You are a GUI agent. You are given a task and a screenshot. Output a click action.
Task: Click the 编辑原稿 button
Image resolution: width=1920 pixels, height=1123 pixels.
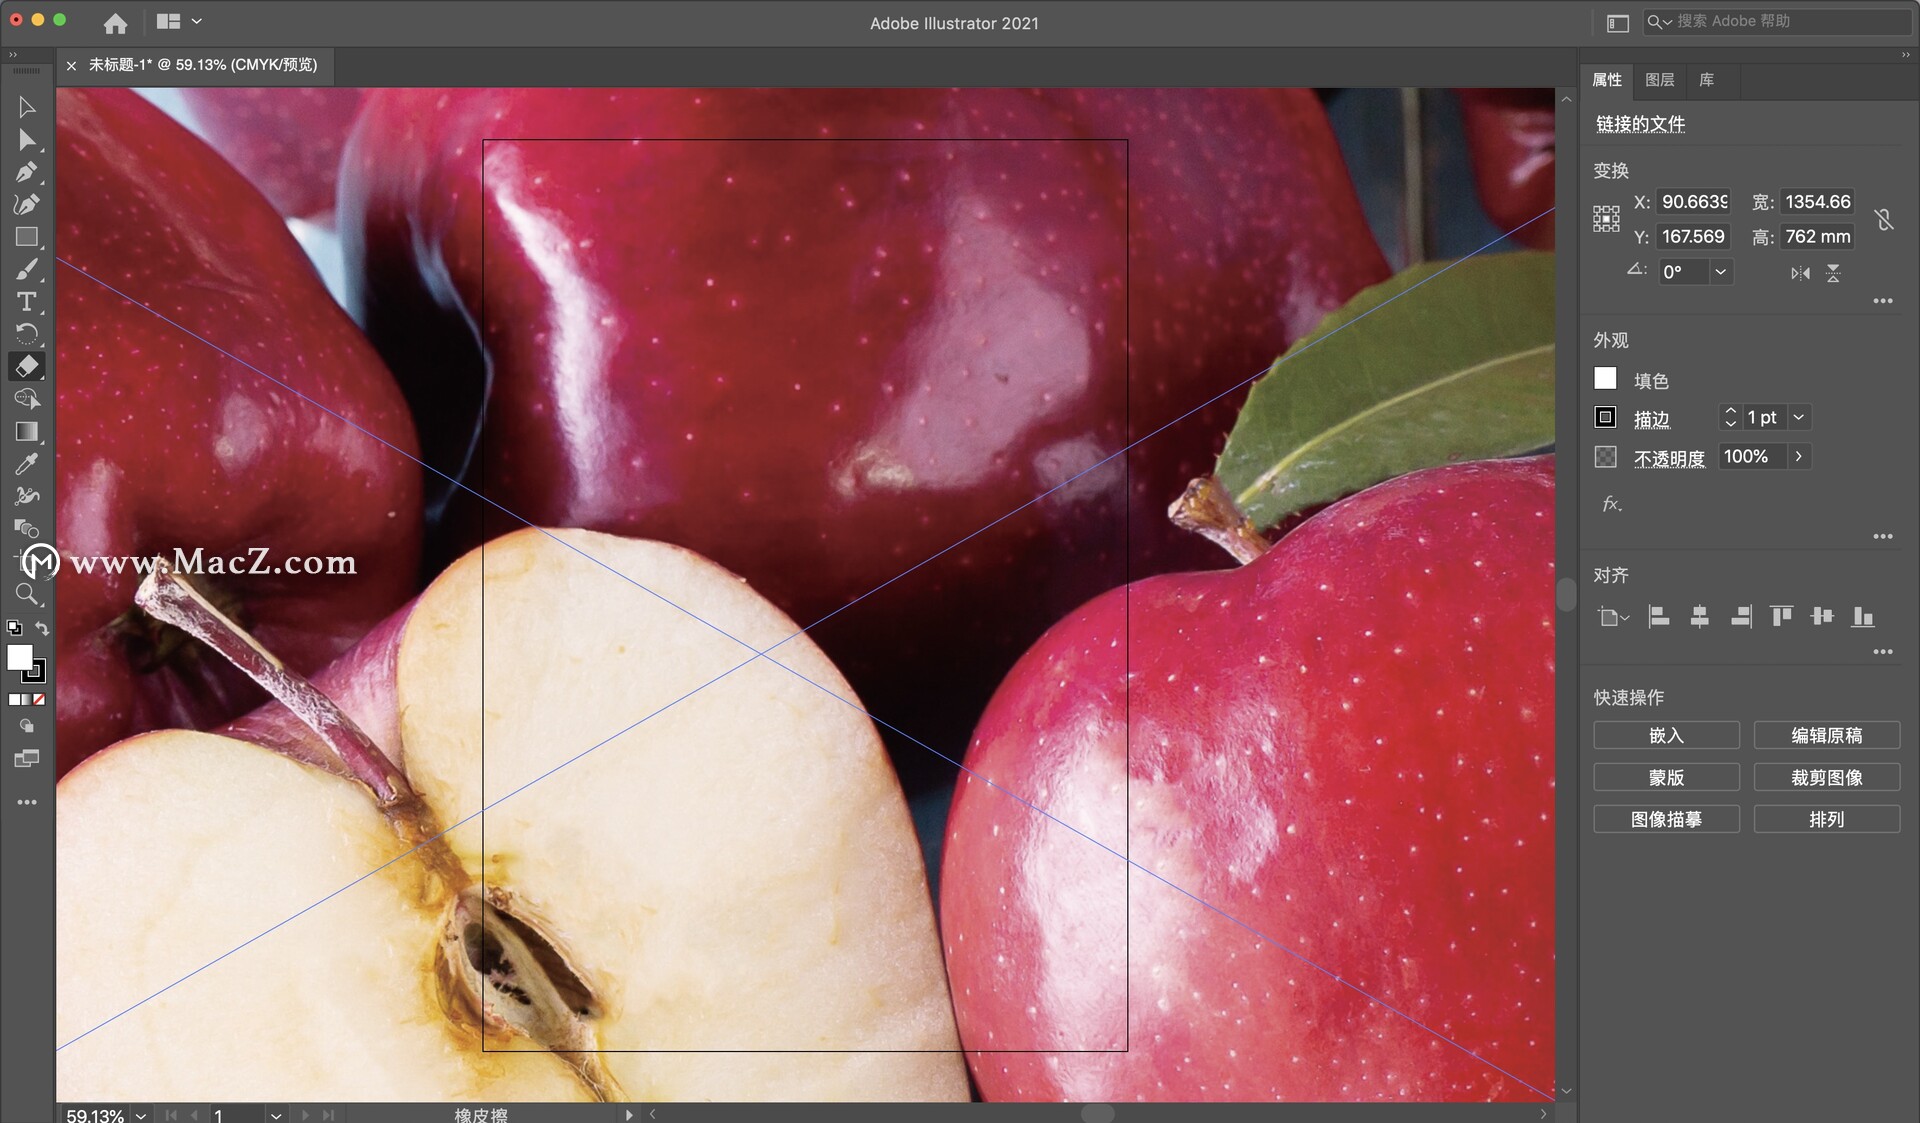click(x=1827, y=735)
